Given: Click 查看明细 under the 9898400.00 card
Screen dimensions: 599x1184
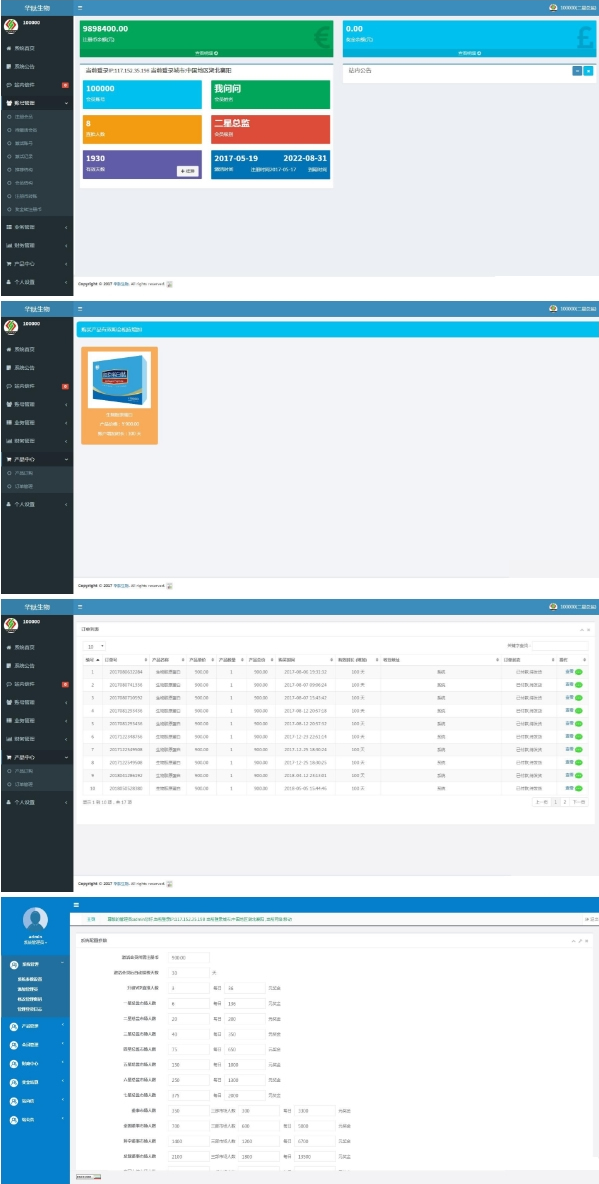Looking at the screenshot, I should pos(206,54).
